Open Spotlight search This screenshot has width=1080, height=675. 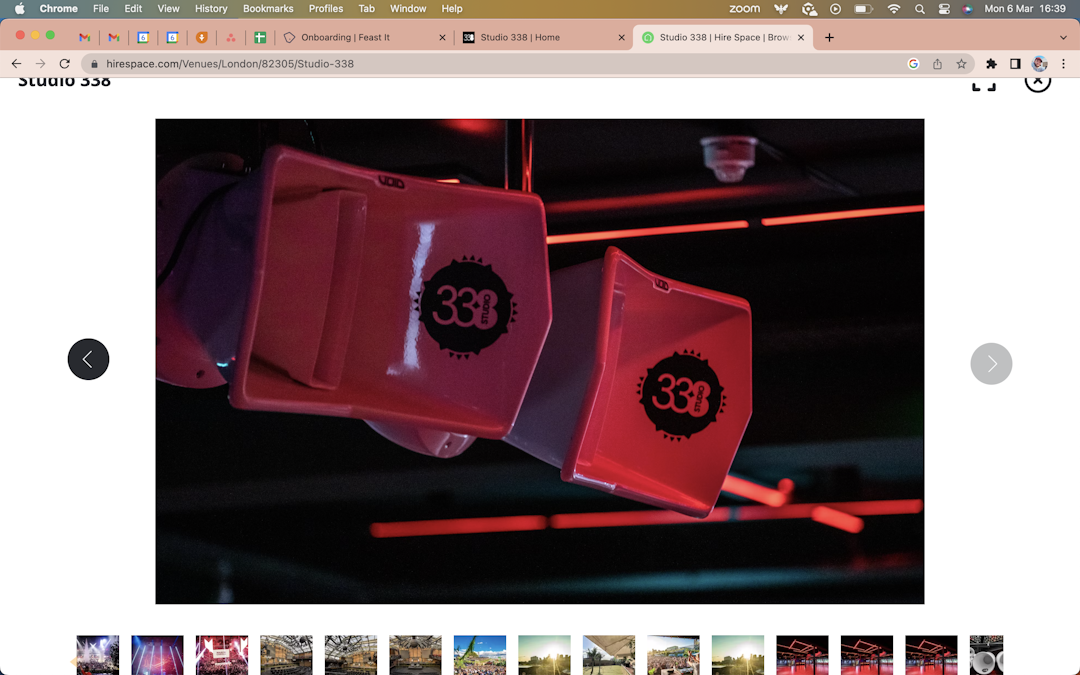pyautogui.click(x=920, y=8)
